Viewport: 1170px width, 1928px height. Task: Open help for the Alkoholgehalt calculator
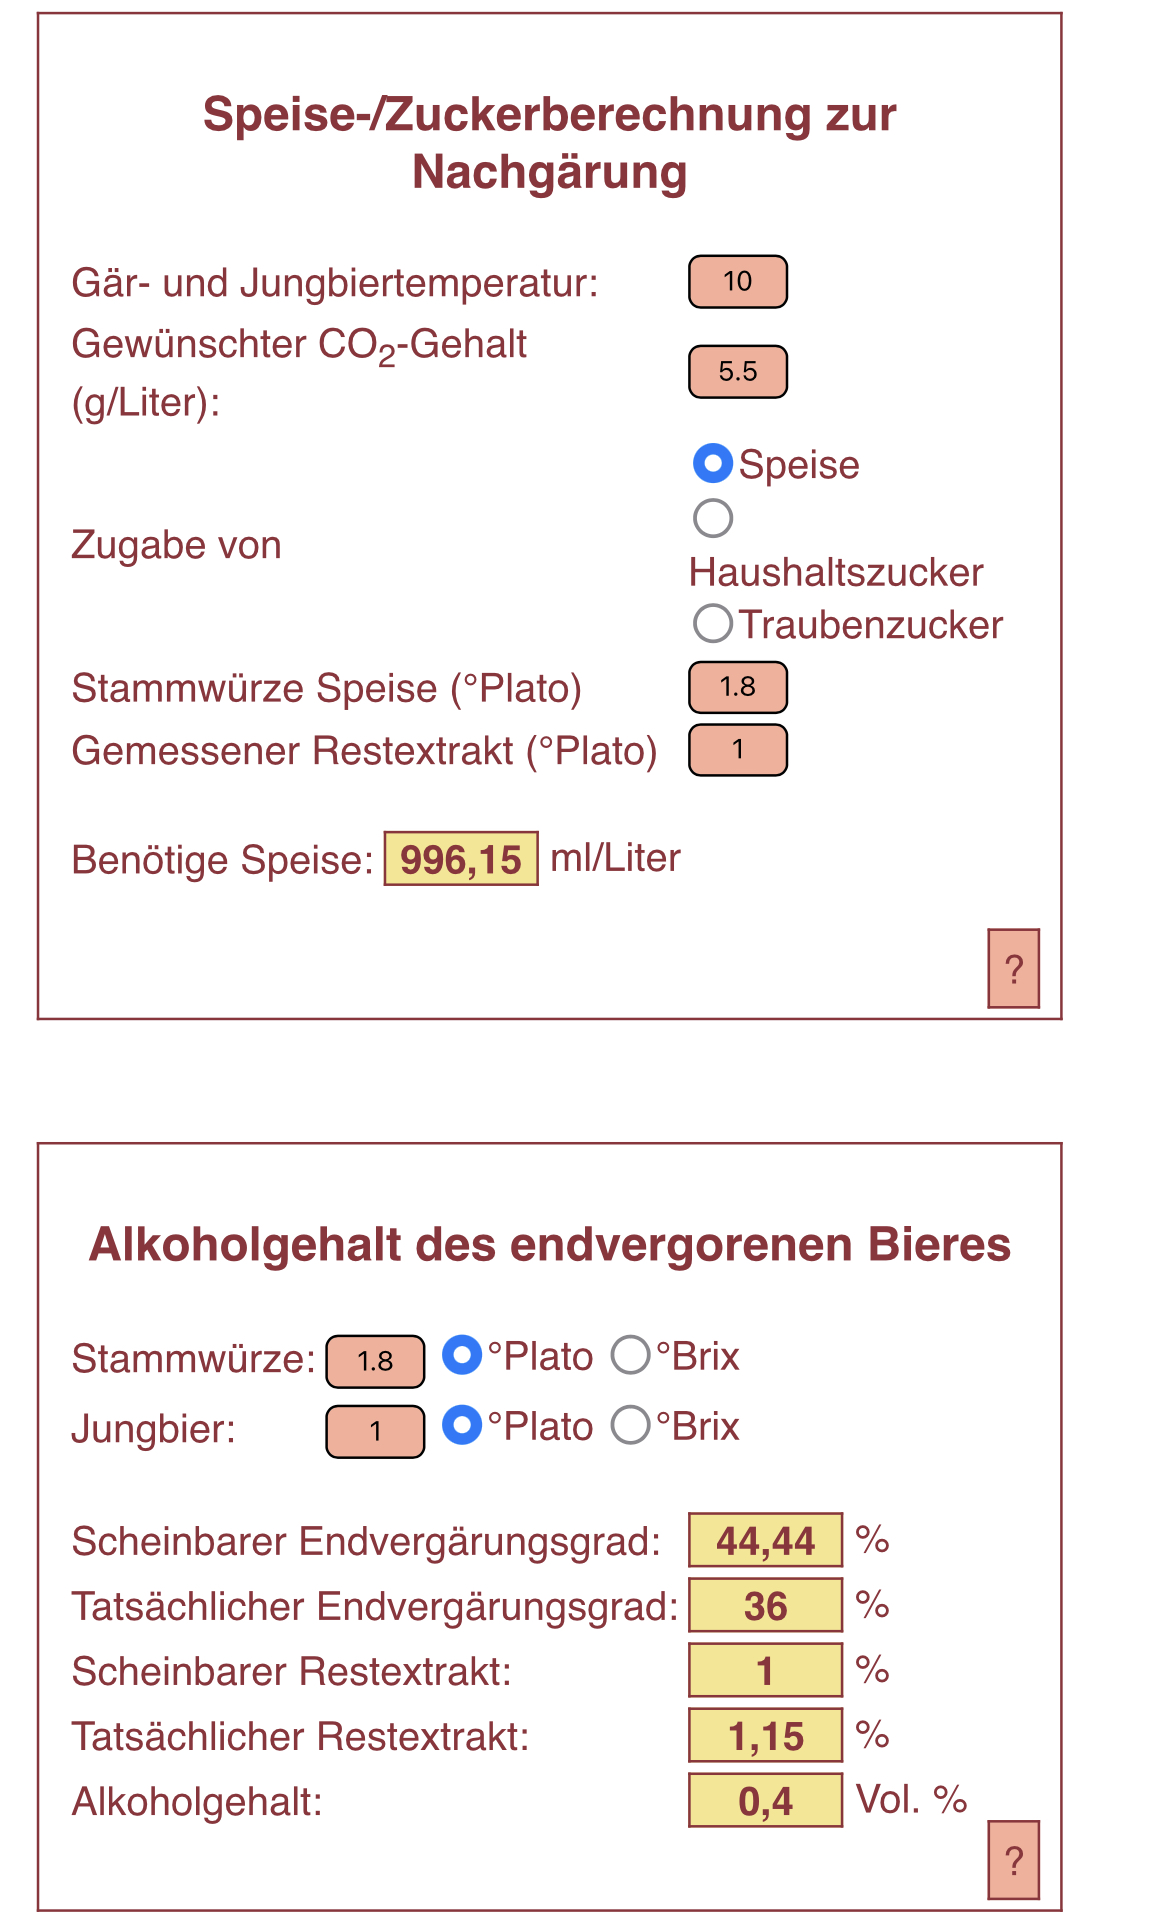point(1013,1860)
